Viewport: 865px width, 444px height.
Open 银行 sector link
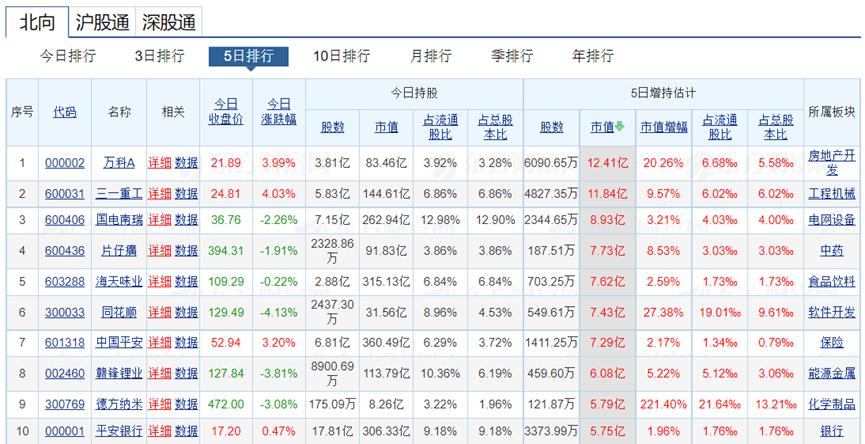(x=831, y=430)
